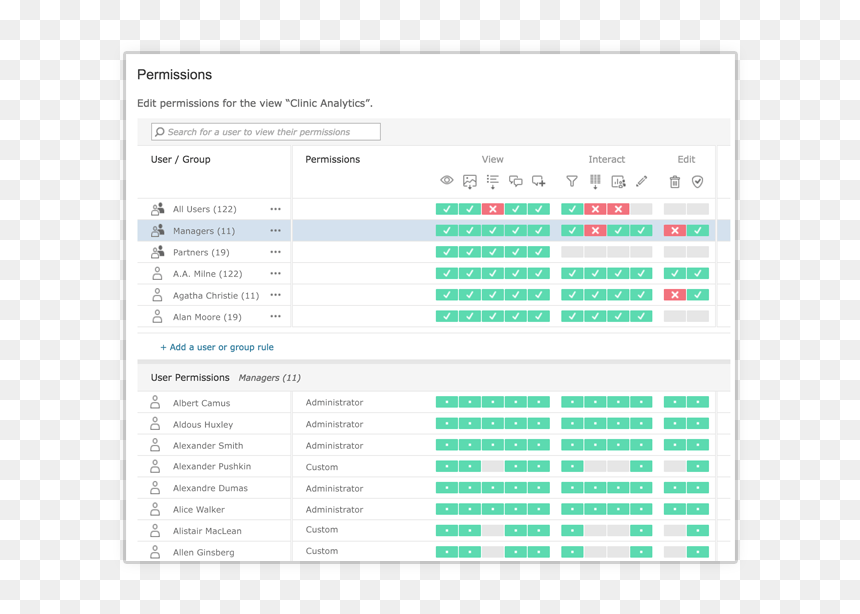Click the 'Managers (11)' italic label in User Permissions
The image size is (860, 614).
click(269, 378)
